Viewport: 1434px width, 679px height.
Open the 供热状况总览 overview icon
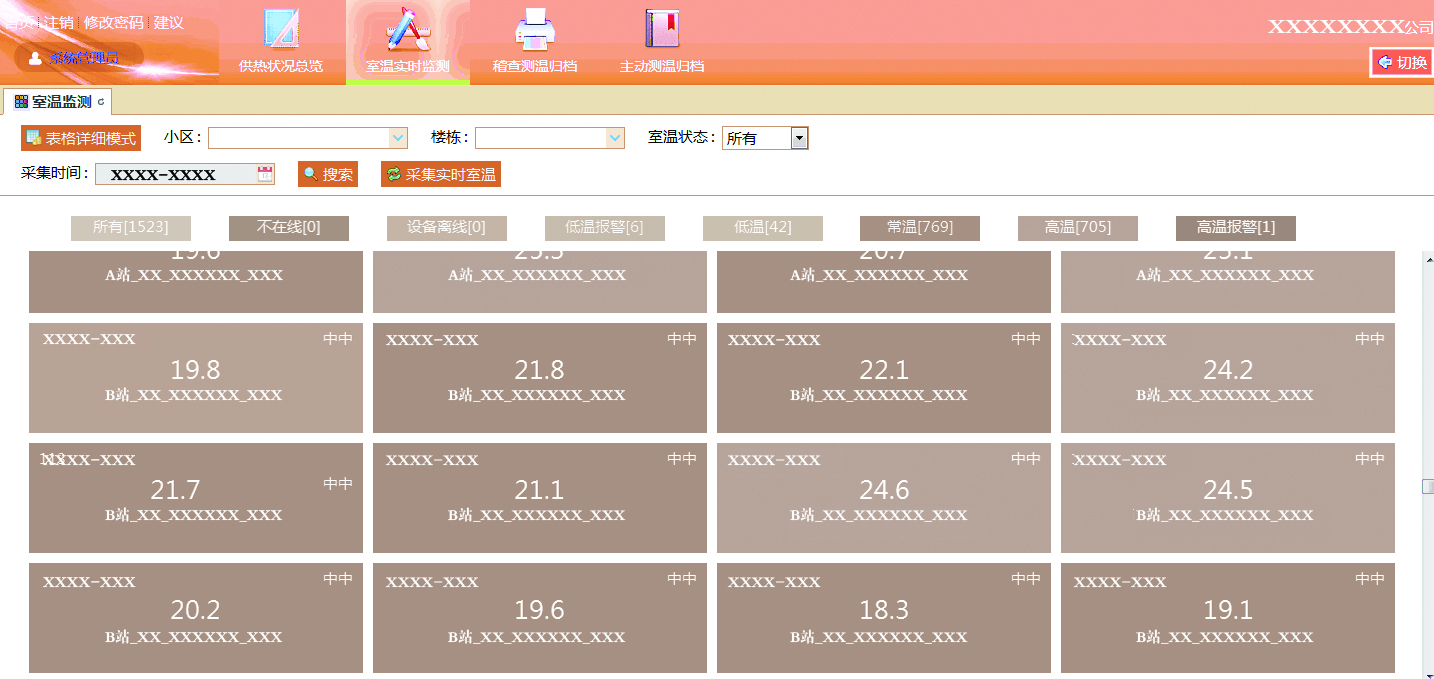[281, 30]
